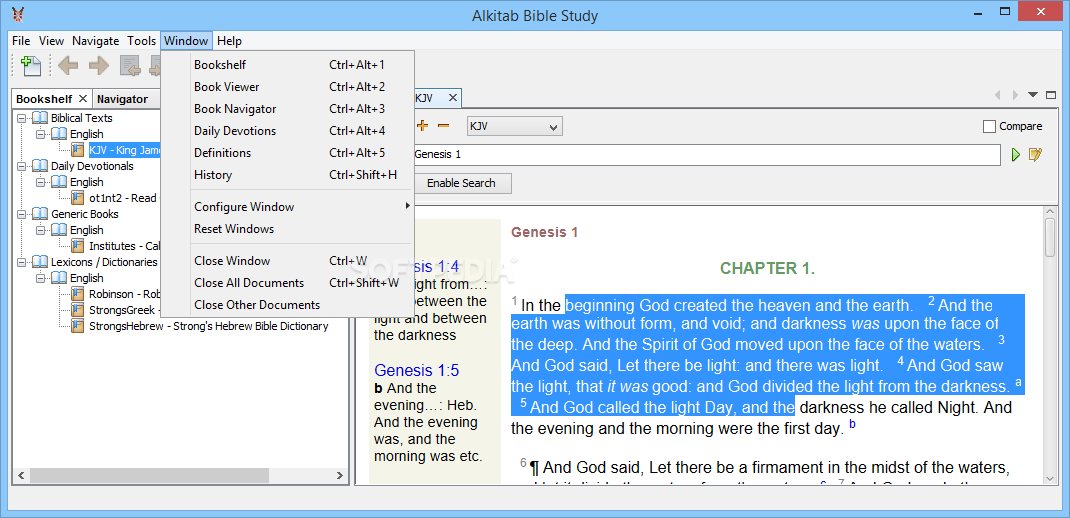1070x518 pixels.
Task: Open the Tools menu
Action: pos(141,41)
